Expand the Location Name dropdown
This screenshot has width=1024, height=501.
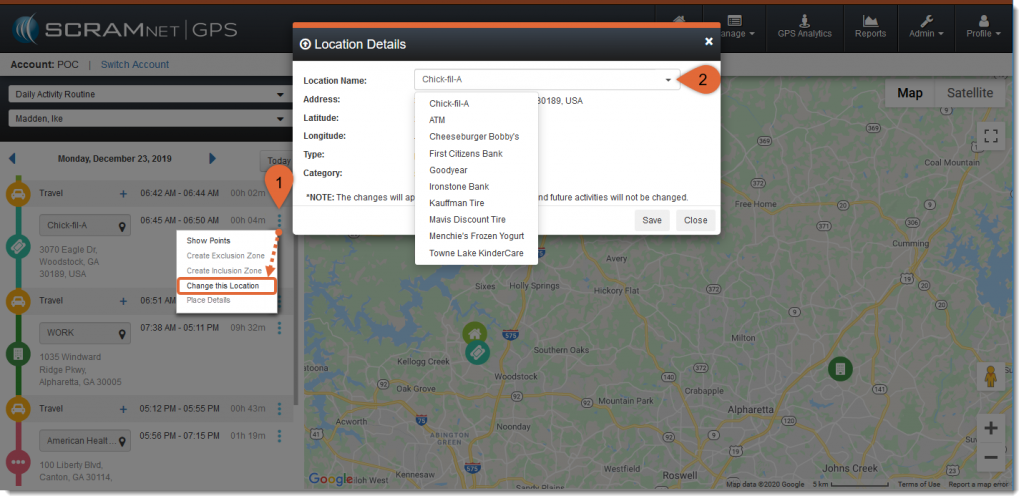[667, 80]
